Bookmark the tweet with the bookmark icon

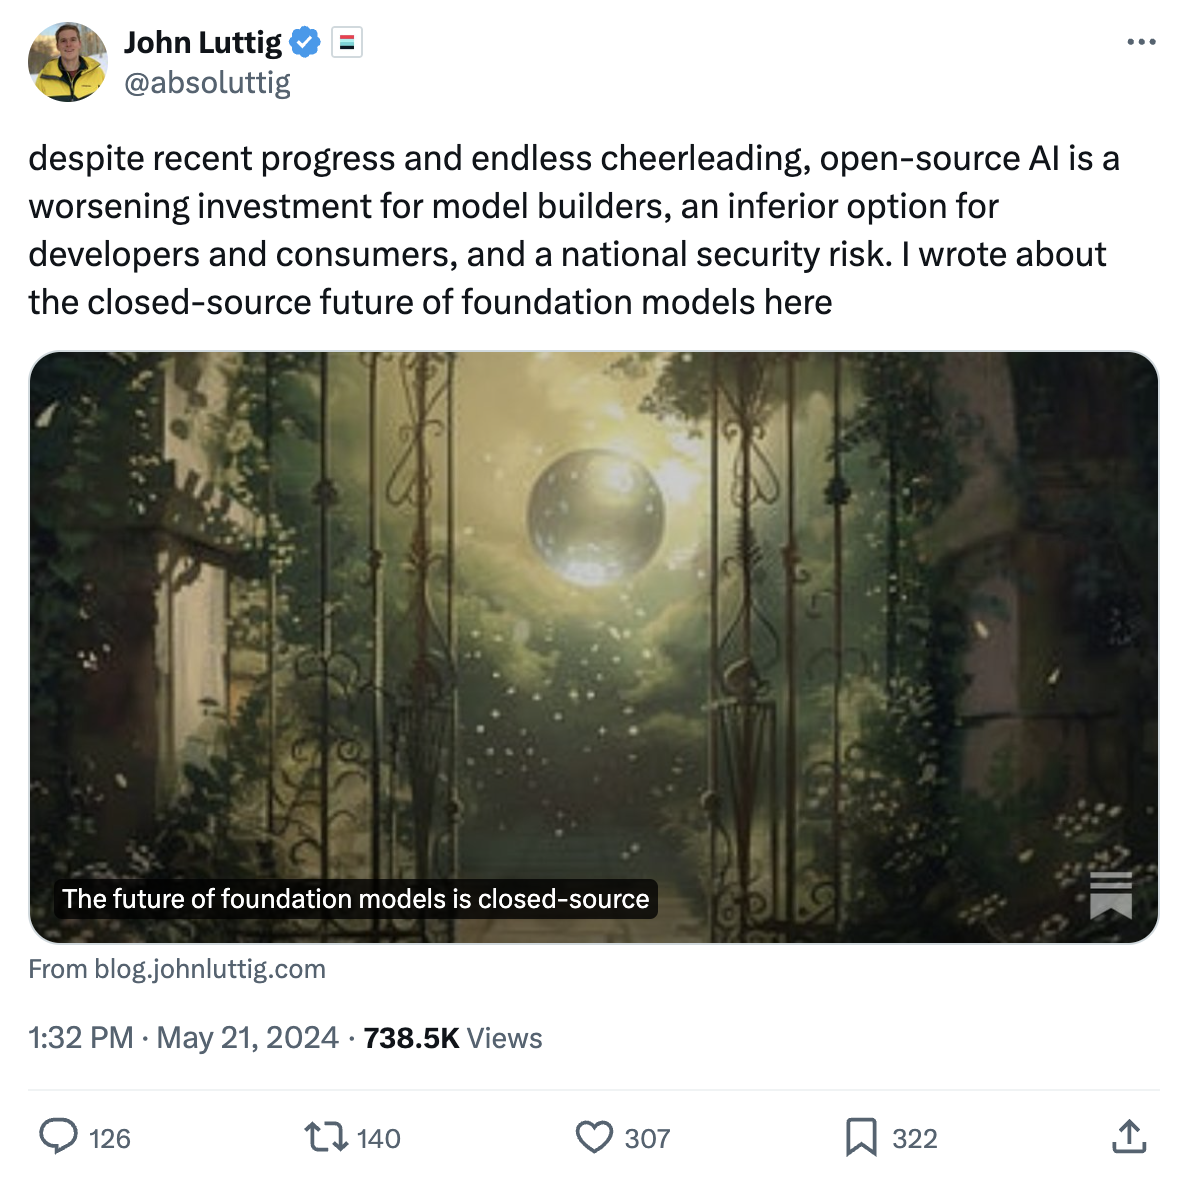coord(861,1137)
